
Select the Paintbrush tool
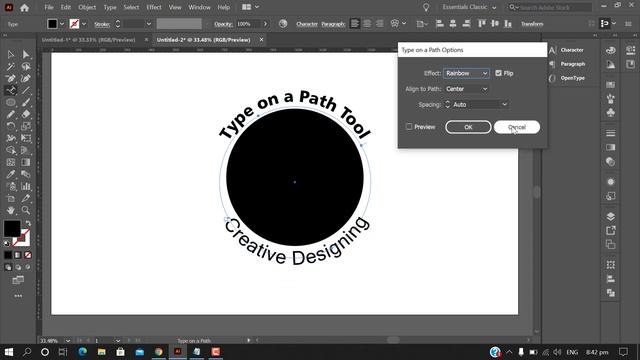pyautogui.click(x=26, y=102)
